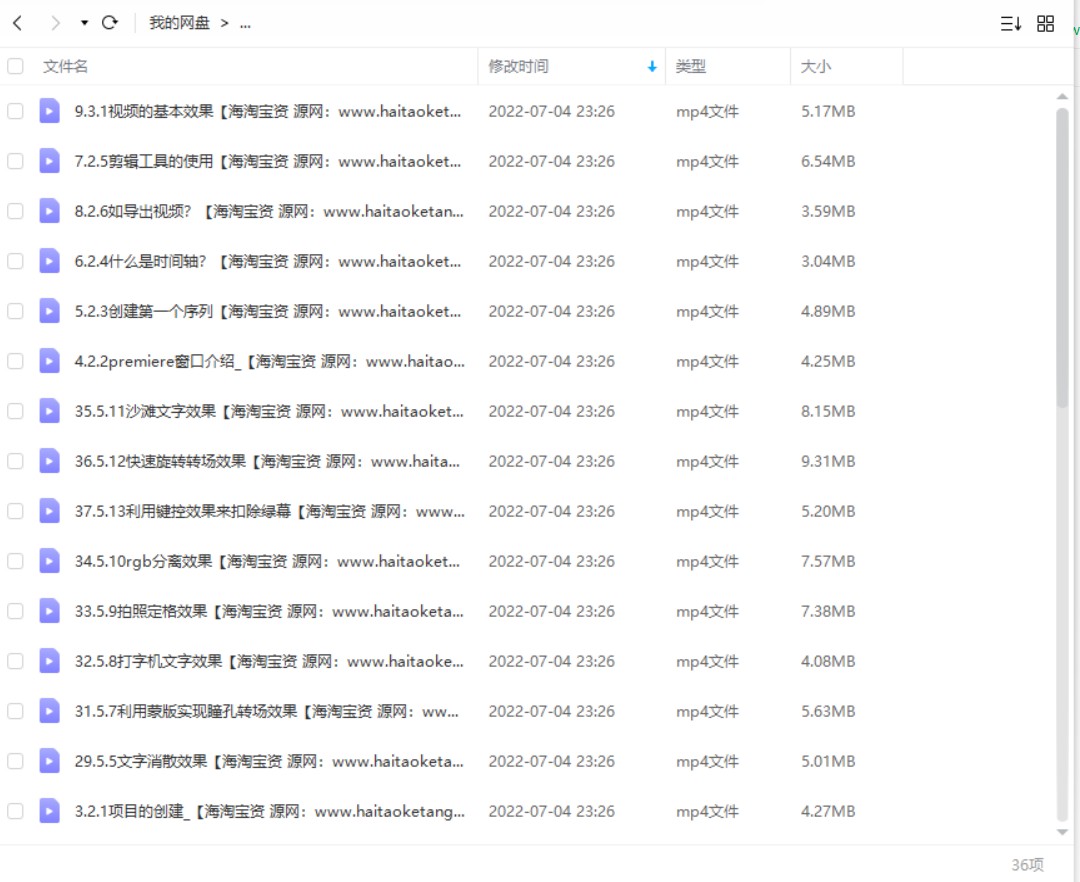Viewport: 1080px width, 882px height.
Task: Click video icon of 3.2.1项目的创建
Action: pyautogui.click(x=50, y=811)
